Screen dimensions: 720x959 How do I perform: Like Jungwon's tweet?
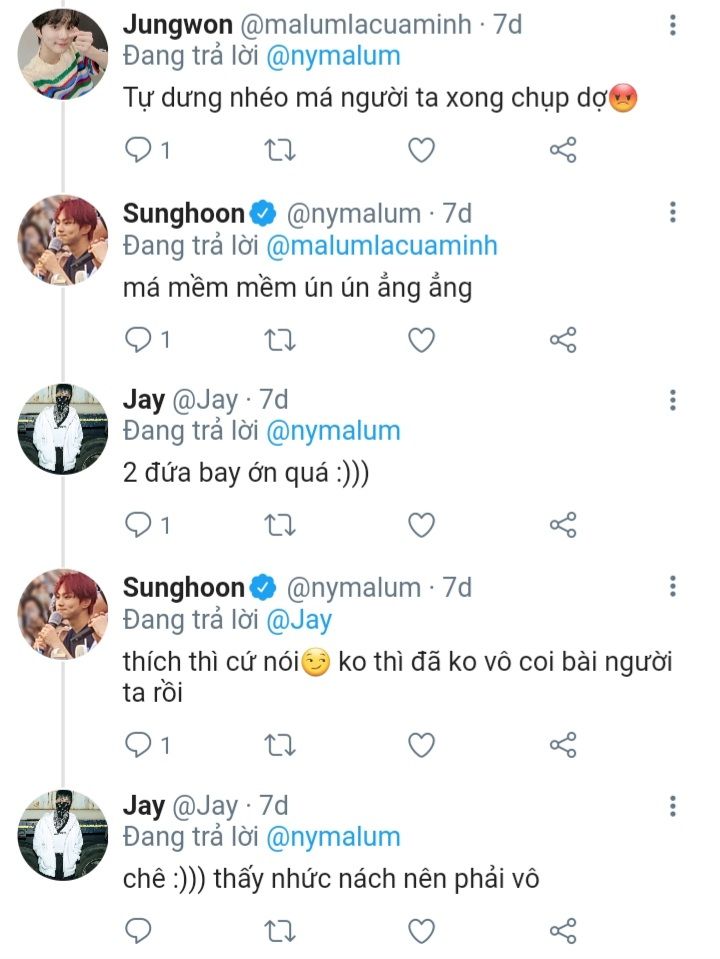pyautogui.click(x=422, y=151)
